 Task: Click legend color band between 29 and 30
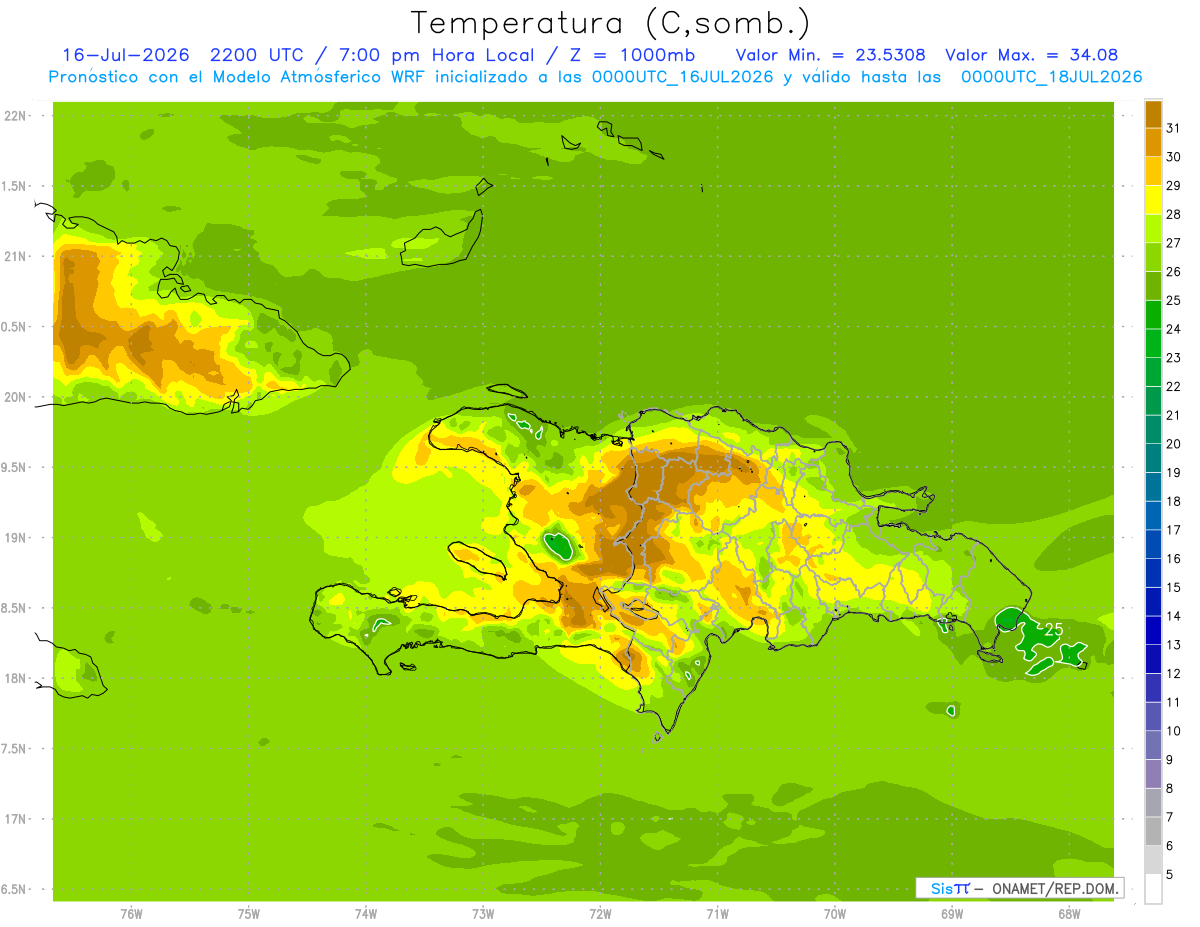tap(1153, 171)
